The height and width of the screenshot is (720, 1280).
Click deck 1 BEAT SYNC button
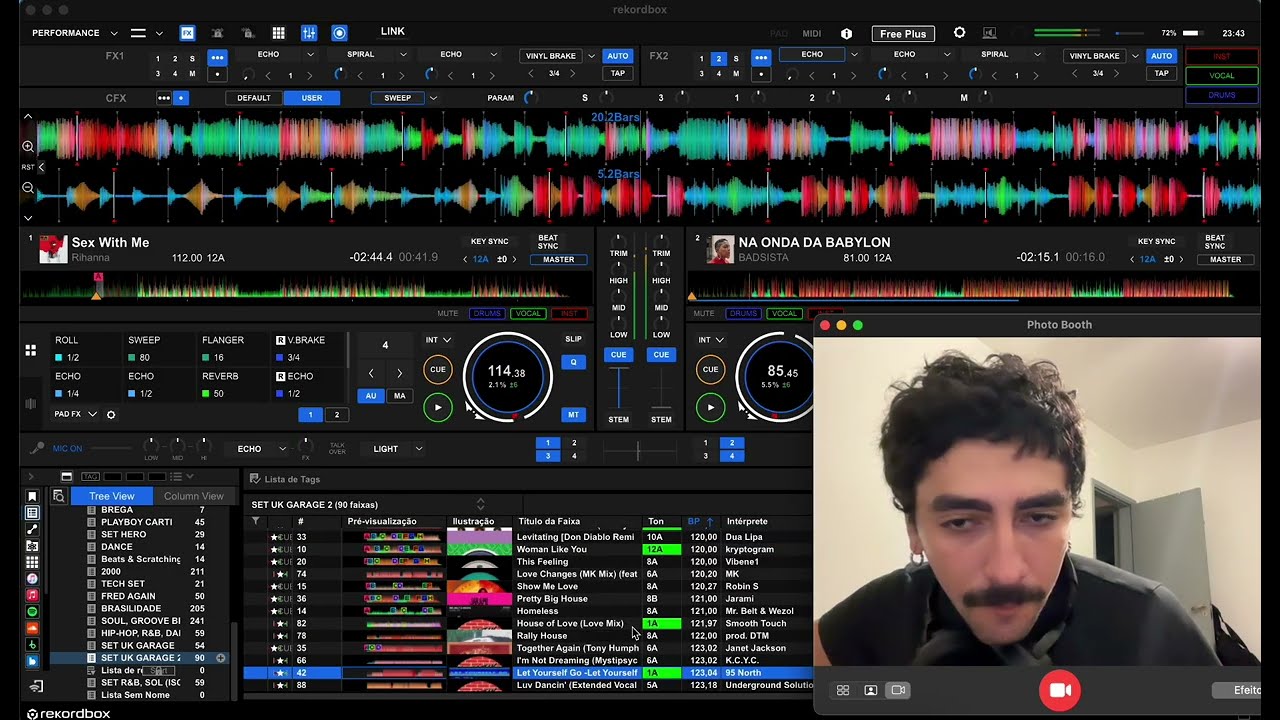tap(548, 243)
